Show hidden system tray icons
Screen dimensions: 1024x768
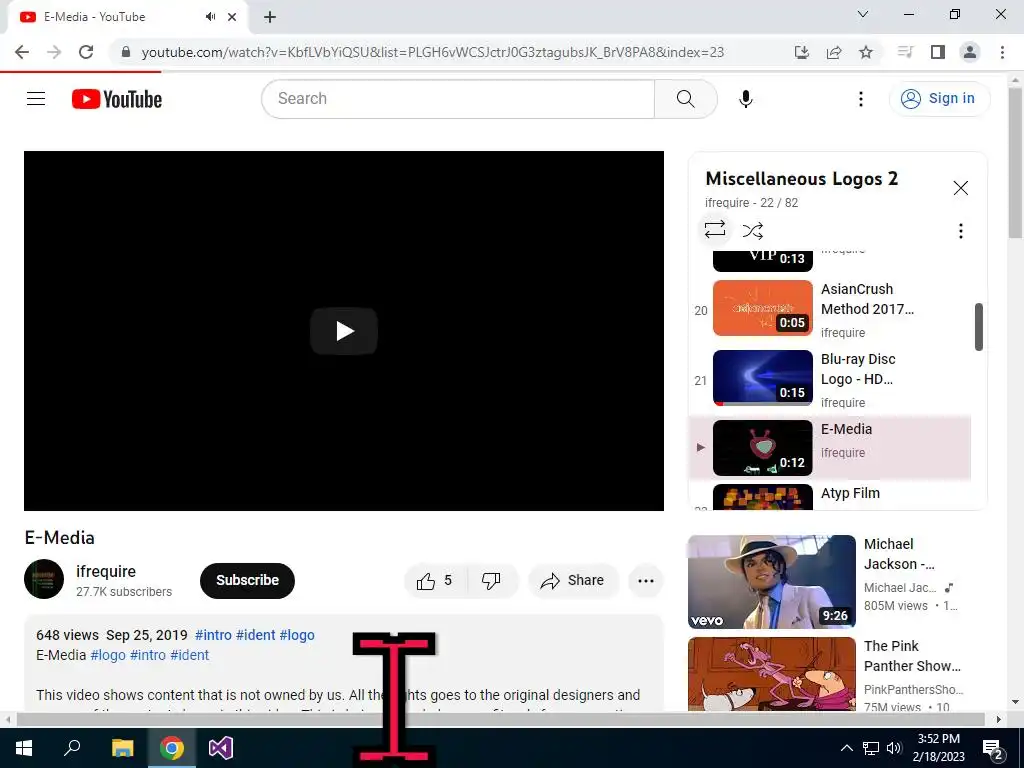[x=846, y=748]
